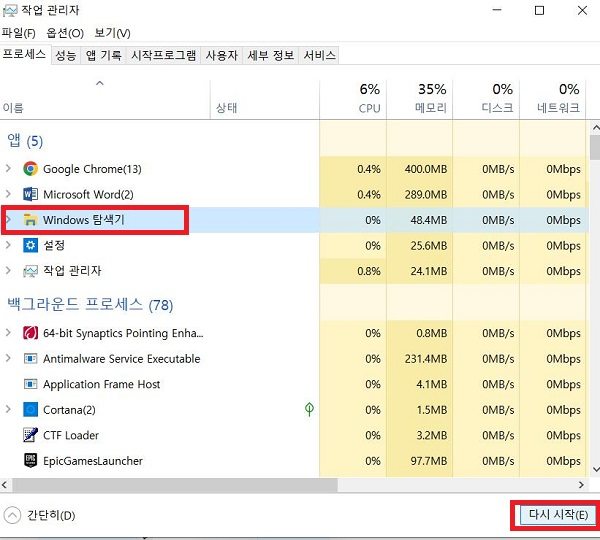
Task: Click the 0.8% CPU value for 작업 관리자
Action: coord(369,271)
